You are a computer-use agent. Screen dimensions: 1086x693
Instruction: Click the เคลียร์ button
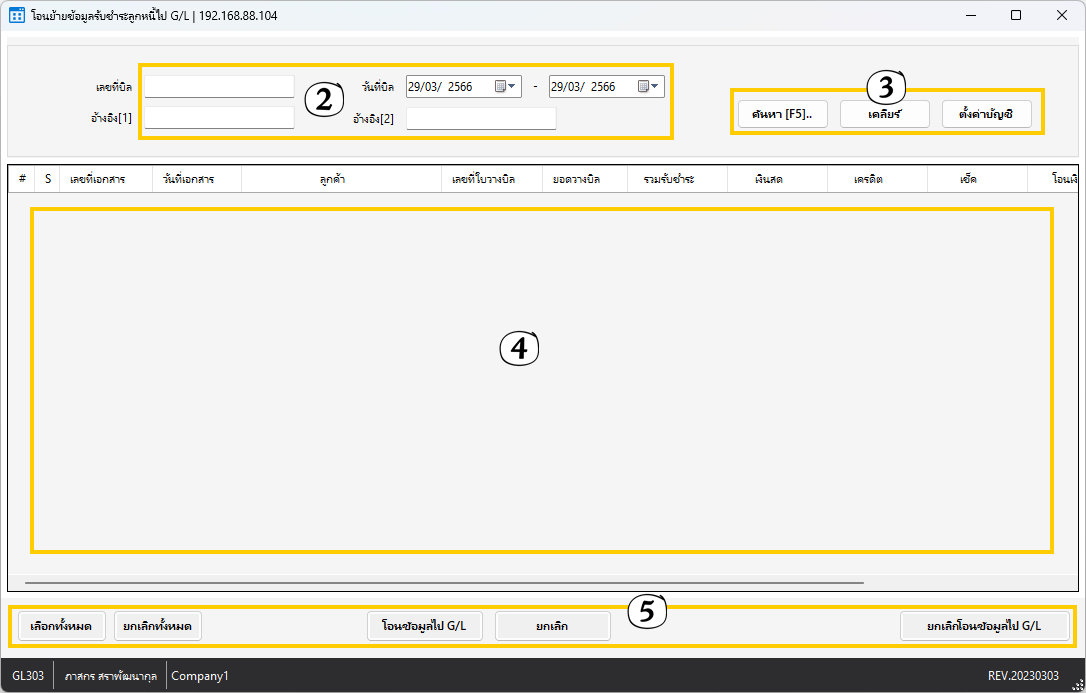pyautogui.click(x=885, y=114)
